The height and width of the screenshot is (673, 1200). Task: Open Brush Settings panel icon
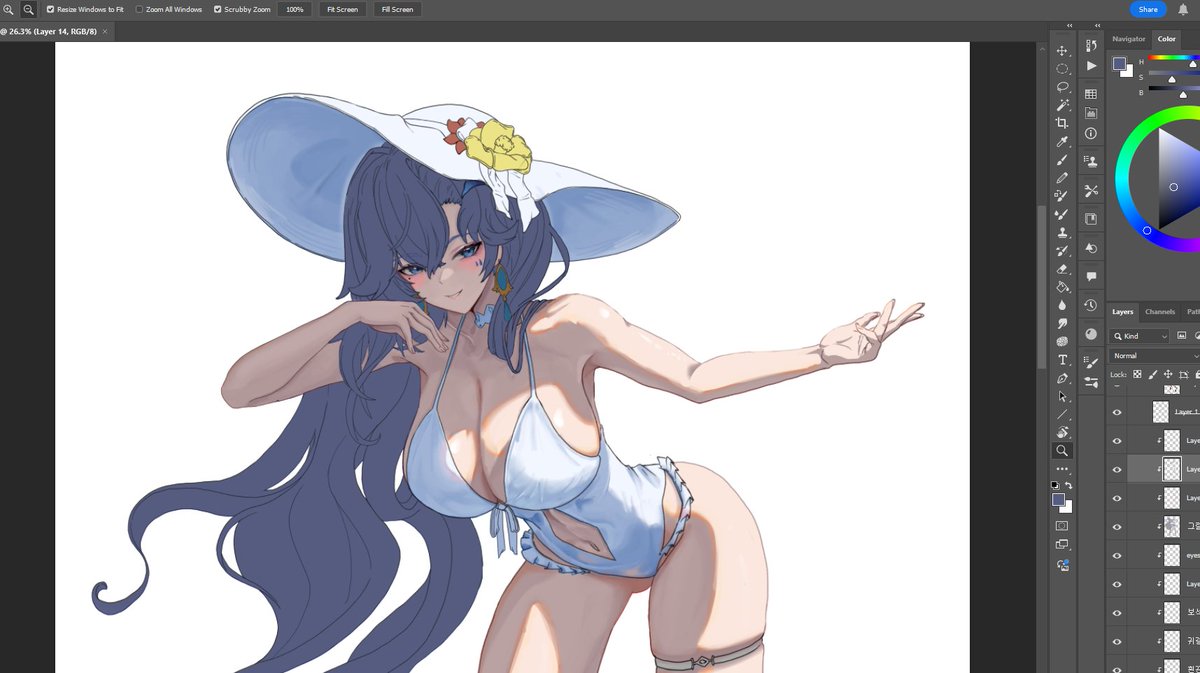click(1090, 361)
